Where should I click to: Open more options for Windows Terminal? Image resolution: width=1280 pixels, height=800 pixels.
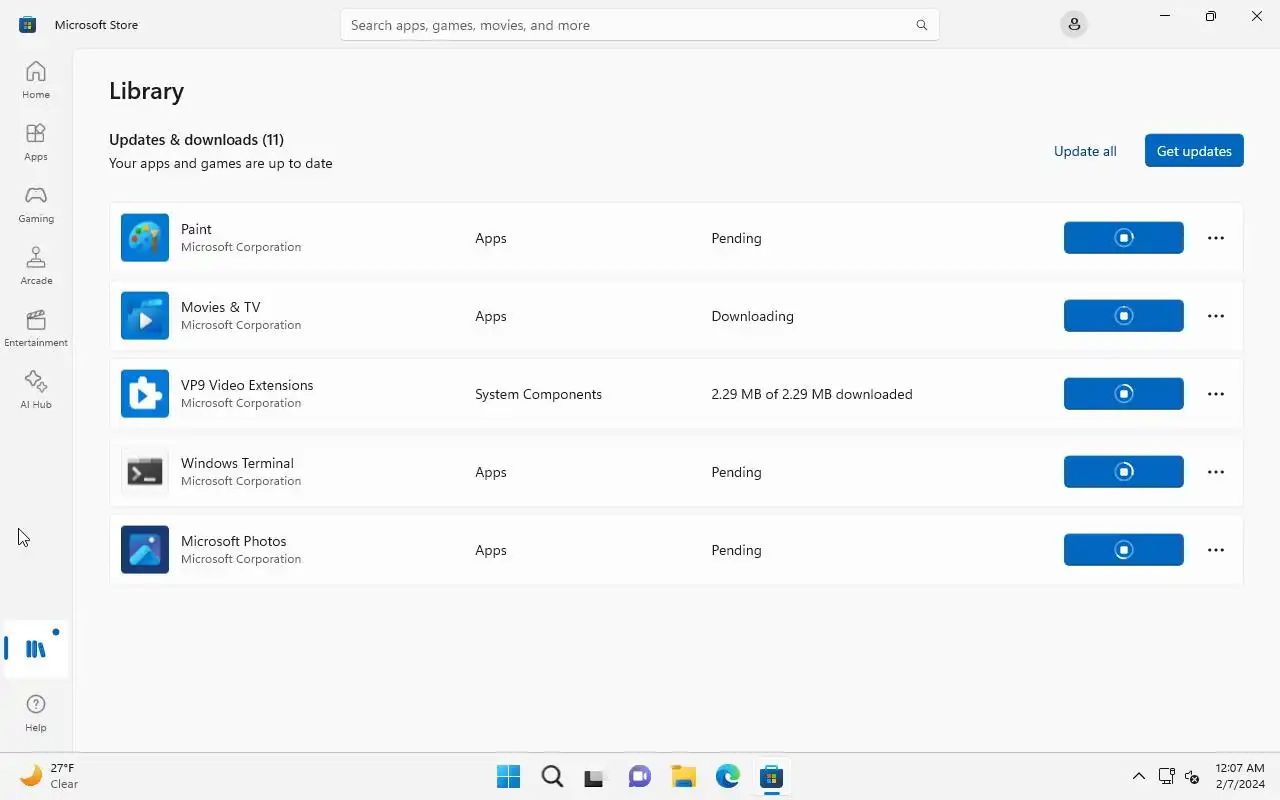[1216, 472]
